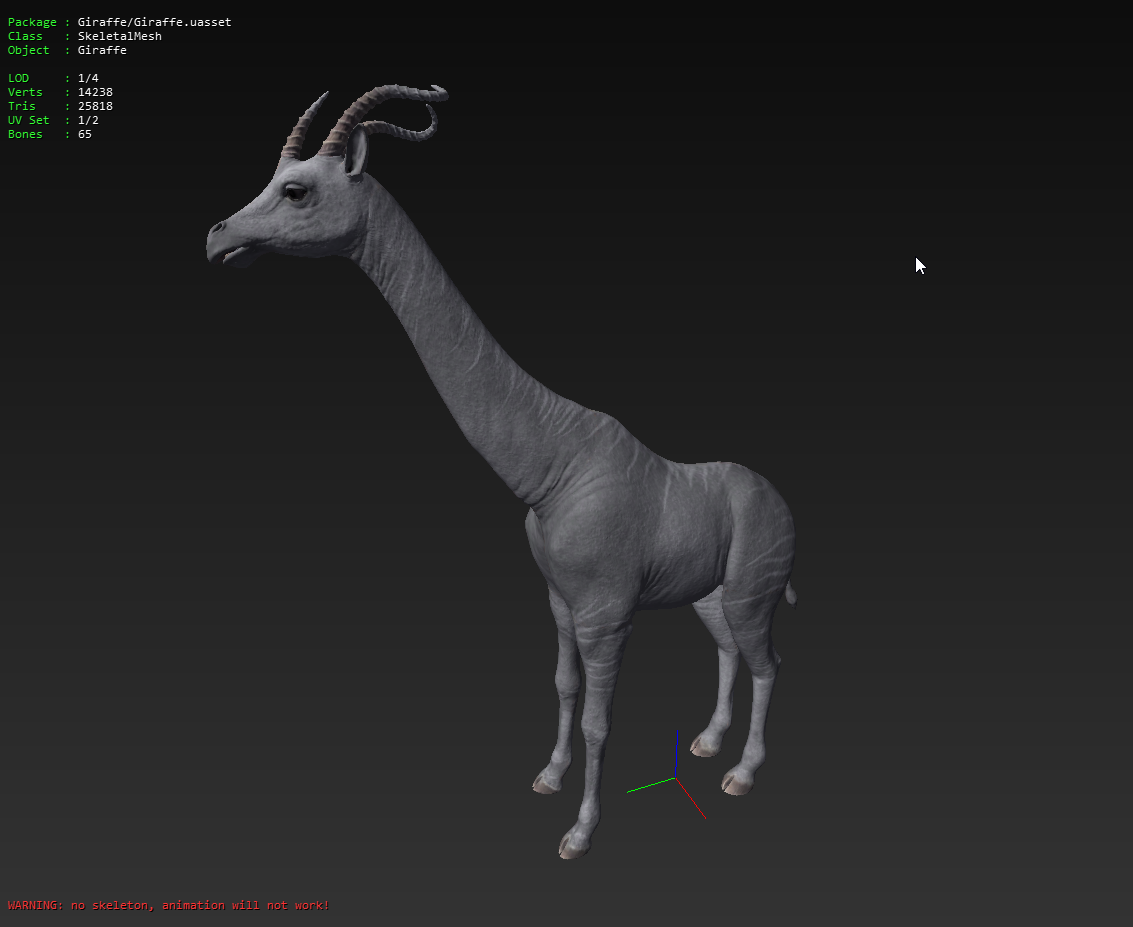The height and width of the screenshot is (927, 1133).
Task: Click the middle of the giraffe's neck
Action: click(450, 350)
